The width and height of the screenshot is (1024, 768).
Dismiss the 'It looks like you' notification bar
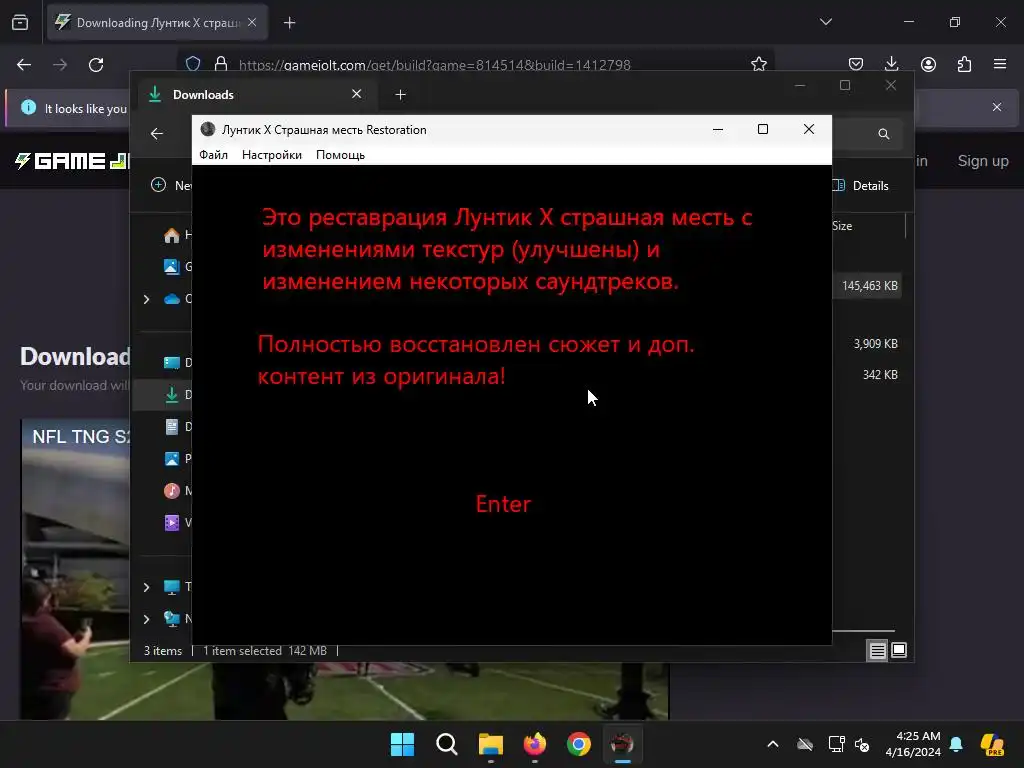pyautogui.click(x=997, y=107)
